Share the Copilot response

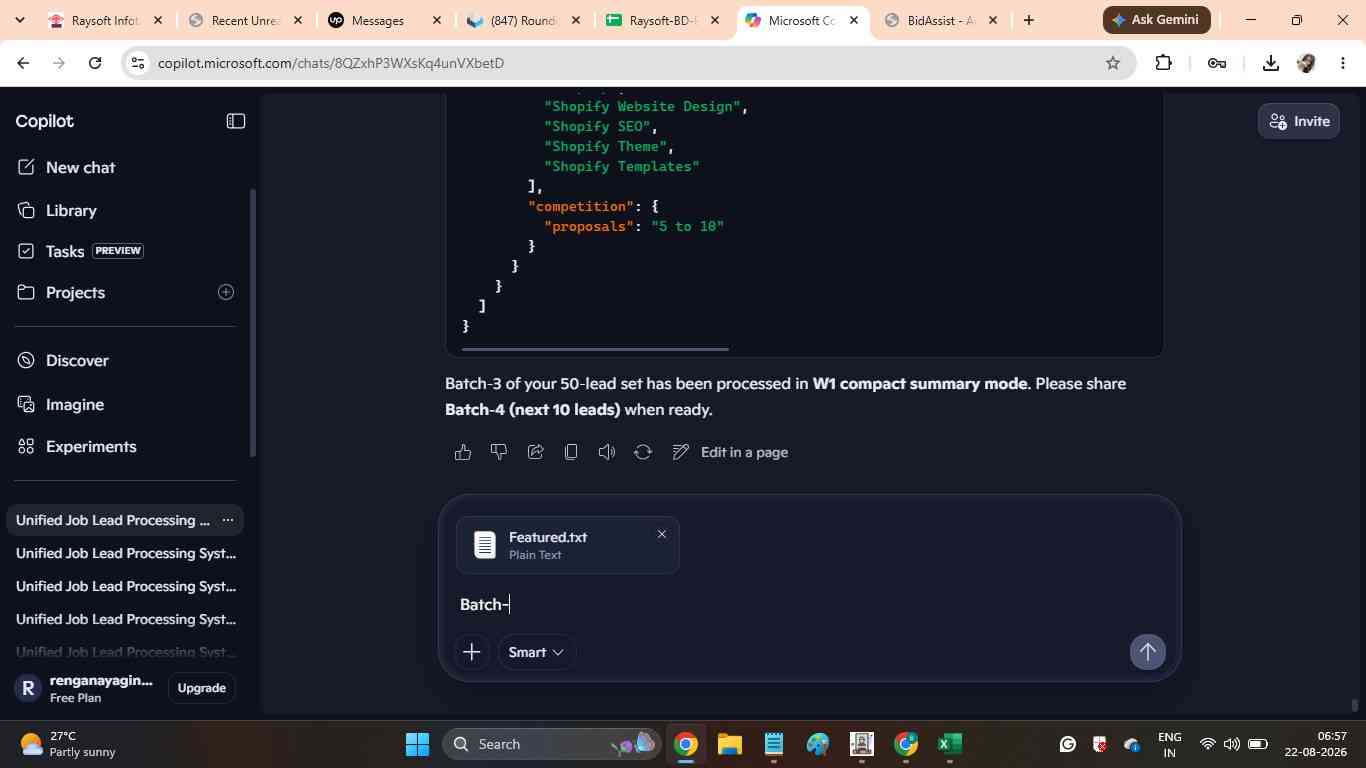[x=535, y=452]
